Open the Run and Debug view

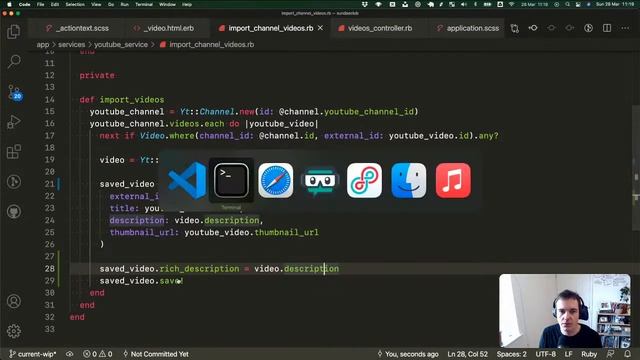(x=13, y=122)
